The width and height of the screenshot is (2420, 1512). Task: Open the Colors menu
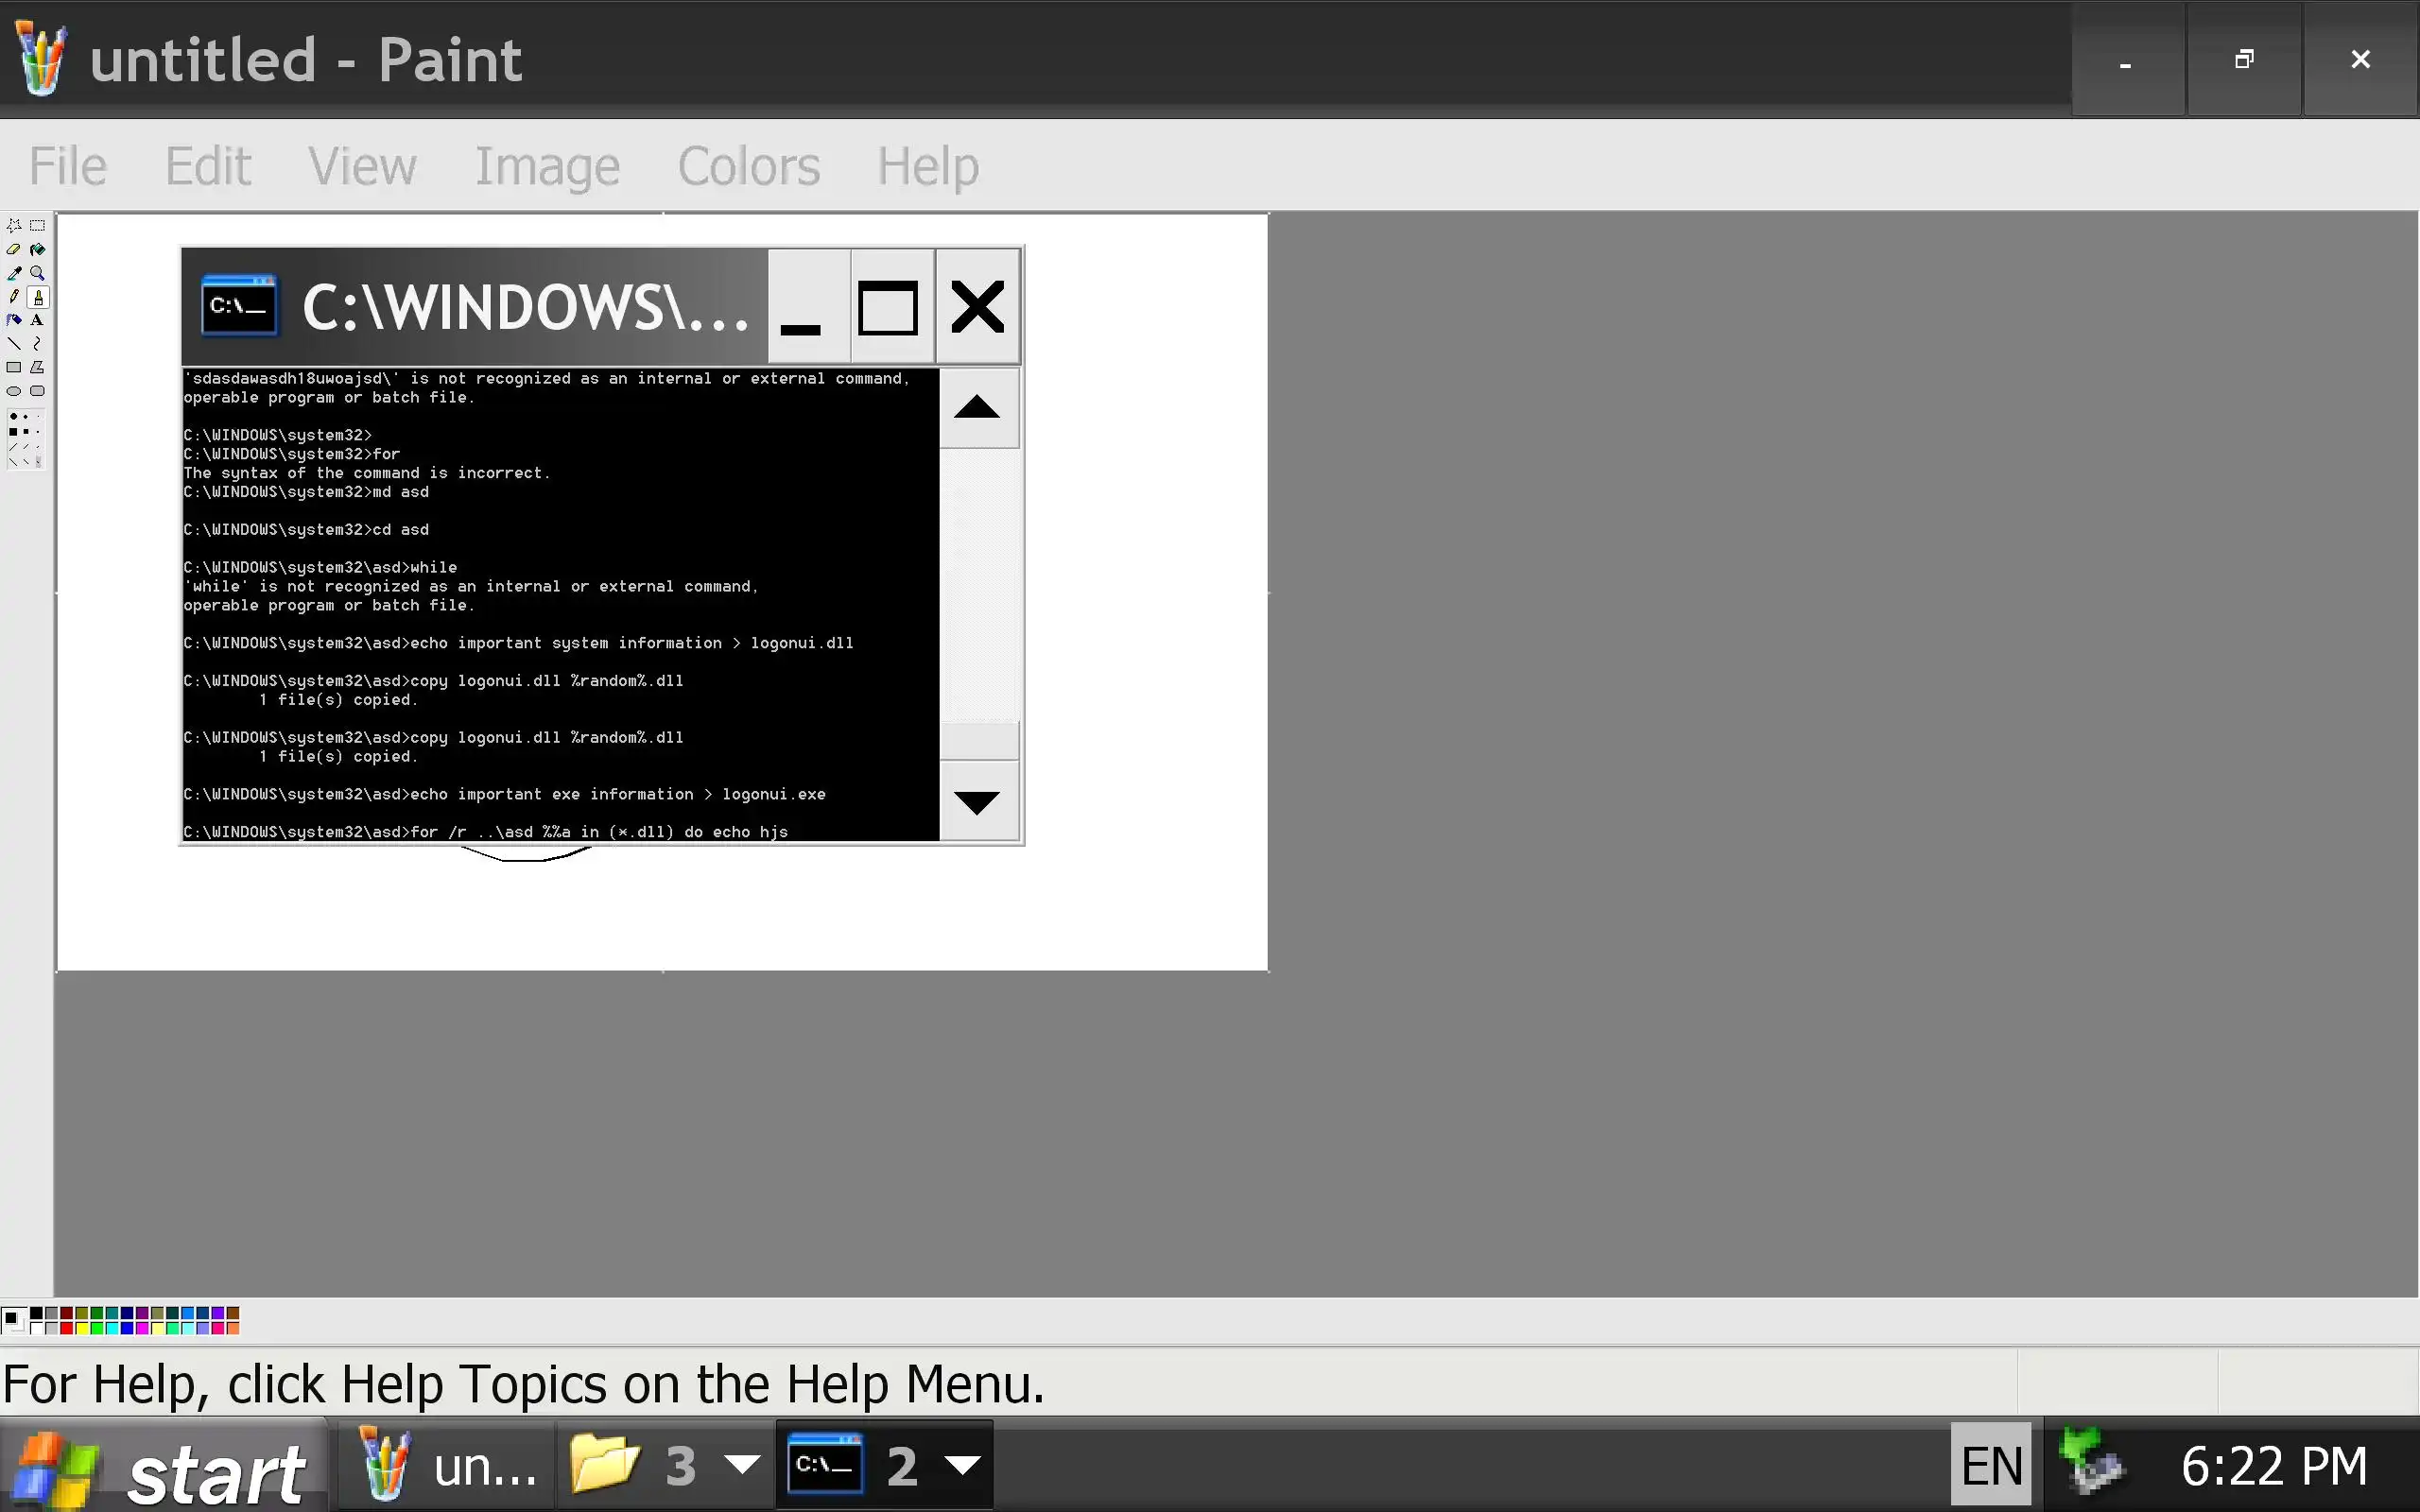point(748,166)
